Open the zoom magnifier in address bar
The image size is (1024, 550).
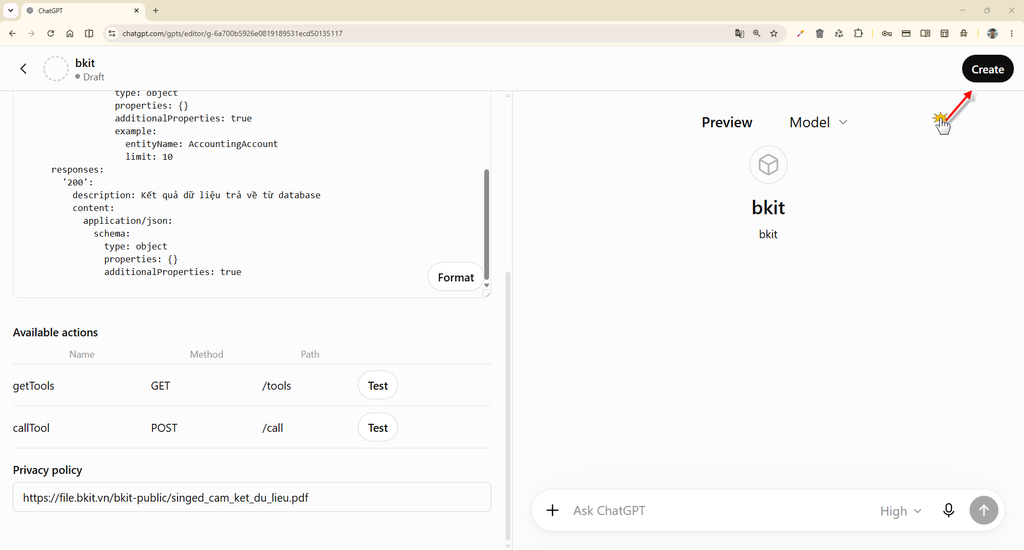756,33
